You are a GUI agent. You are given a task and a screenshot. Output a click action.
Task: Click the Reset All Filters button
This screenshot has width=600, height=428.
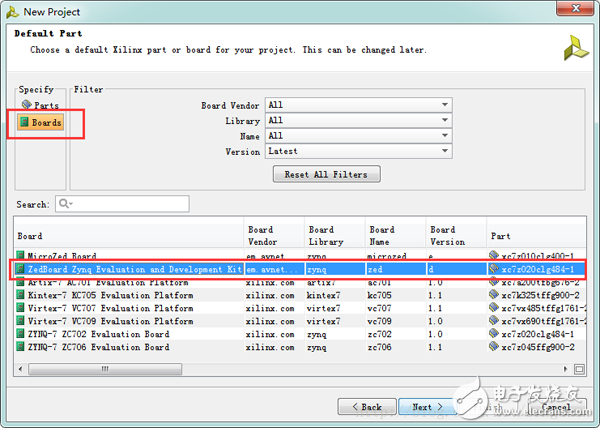tap(325, 174)
